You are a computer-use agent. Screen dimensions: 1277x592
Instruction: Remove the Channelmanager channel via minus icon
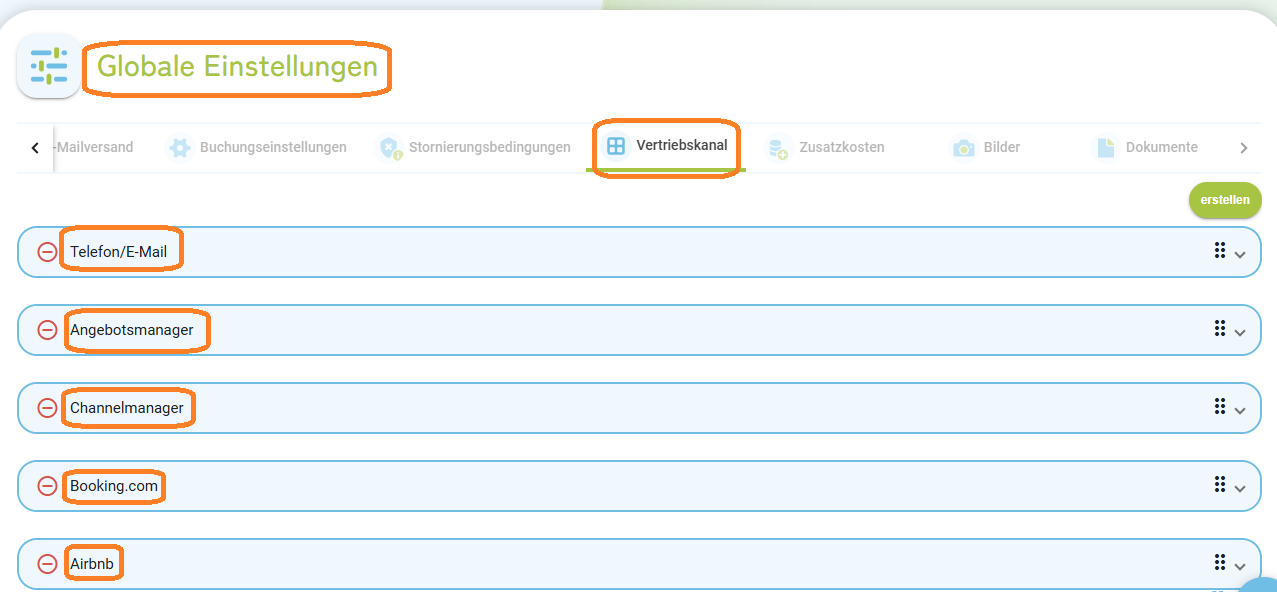(x=47, y=408)
